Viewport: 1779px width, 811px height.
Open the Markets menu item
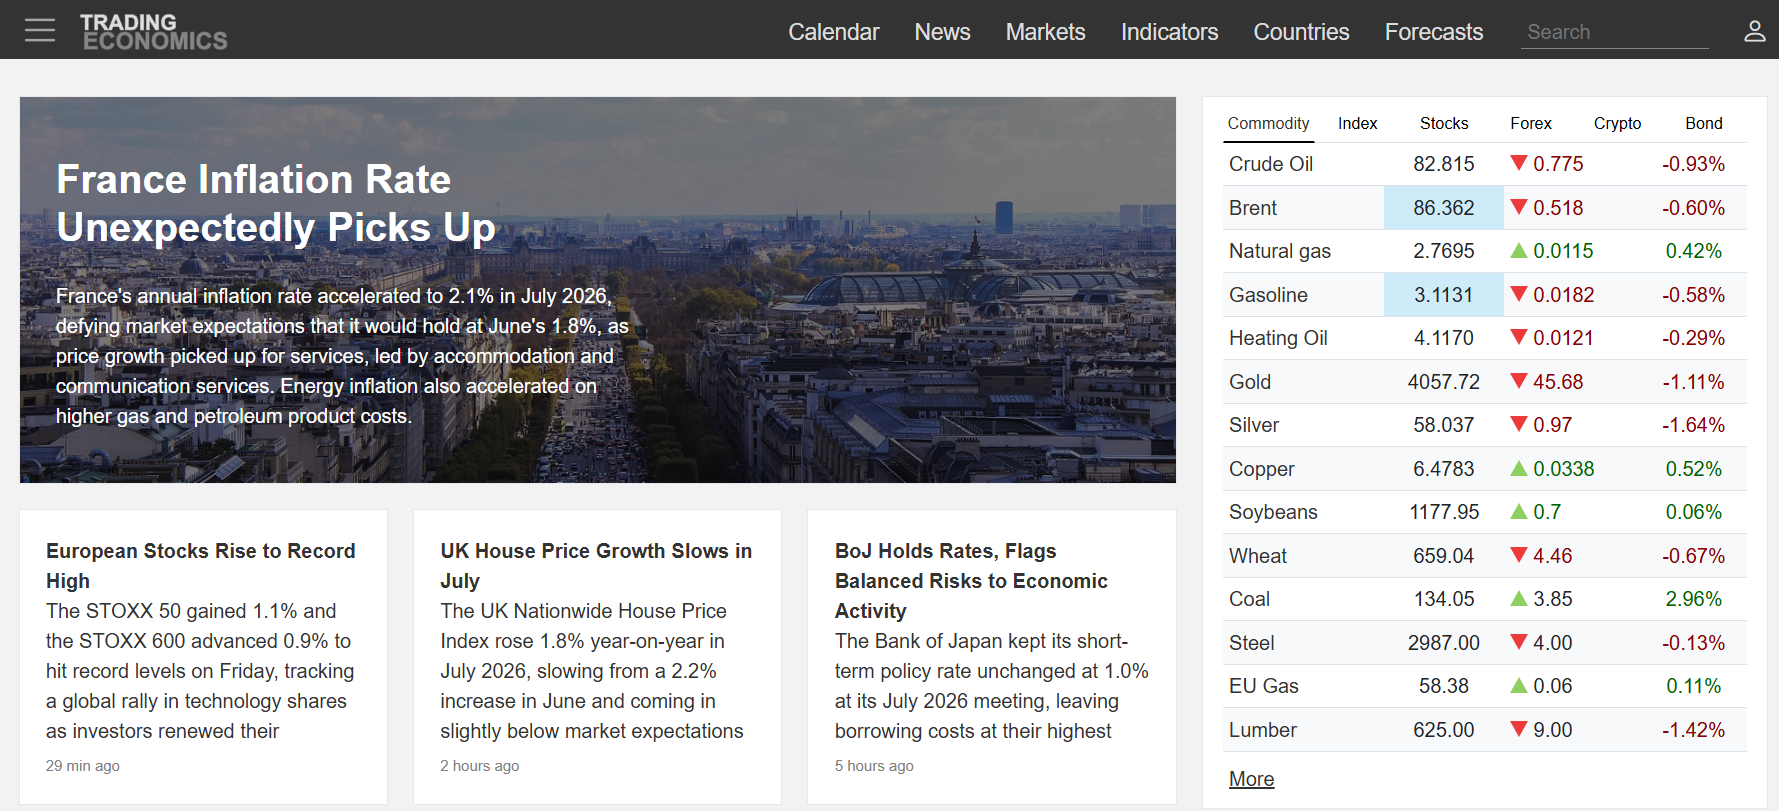coord(1045,32)
